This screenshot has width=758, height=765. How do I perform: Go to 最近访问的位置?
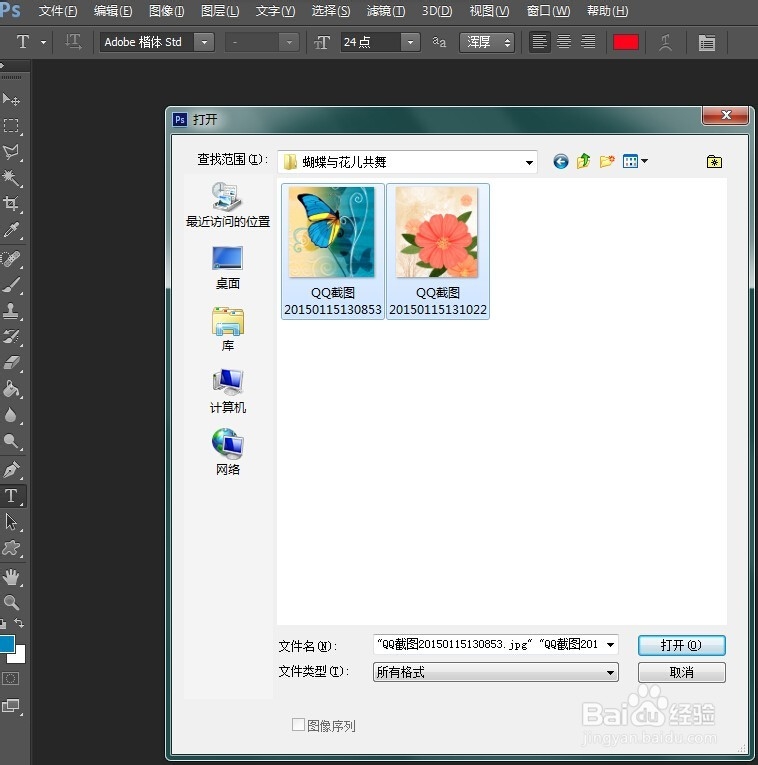point(228,205)
